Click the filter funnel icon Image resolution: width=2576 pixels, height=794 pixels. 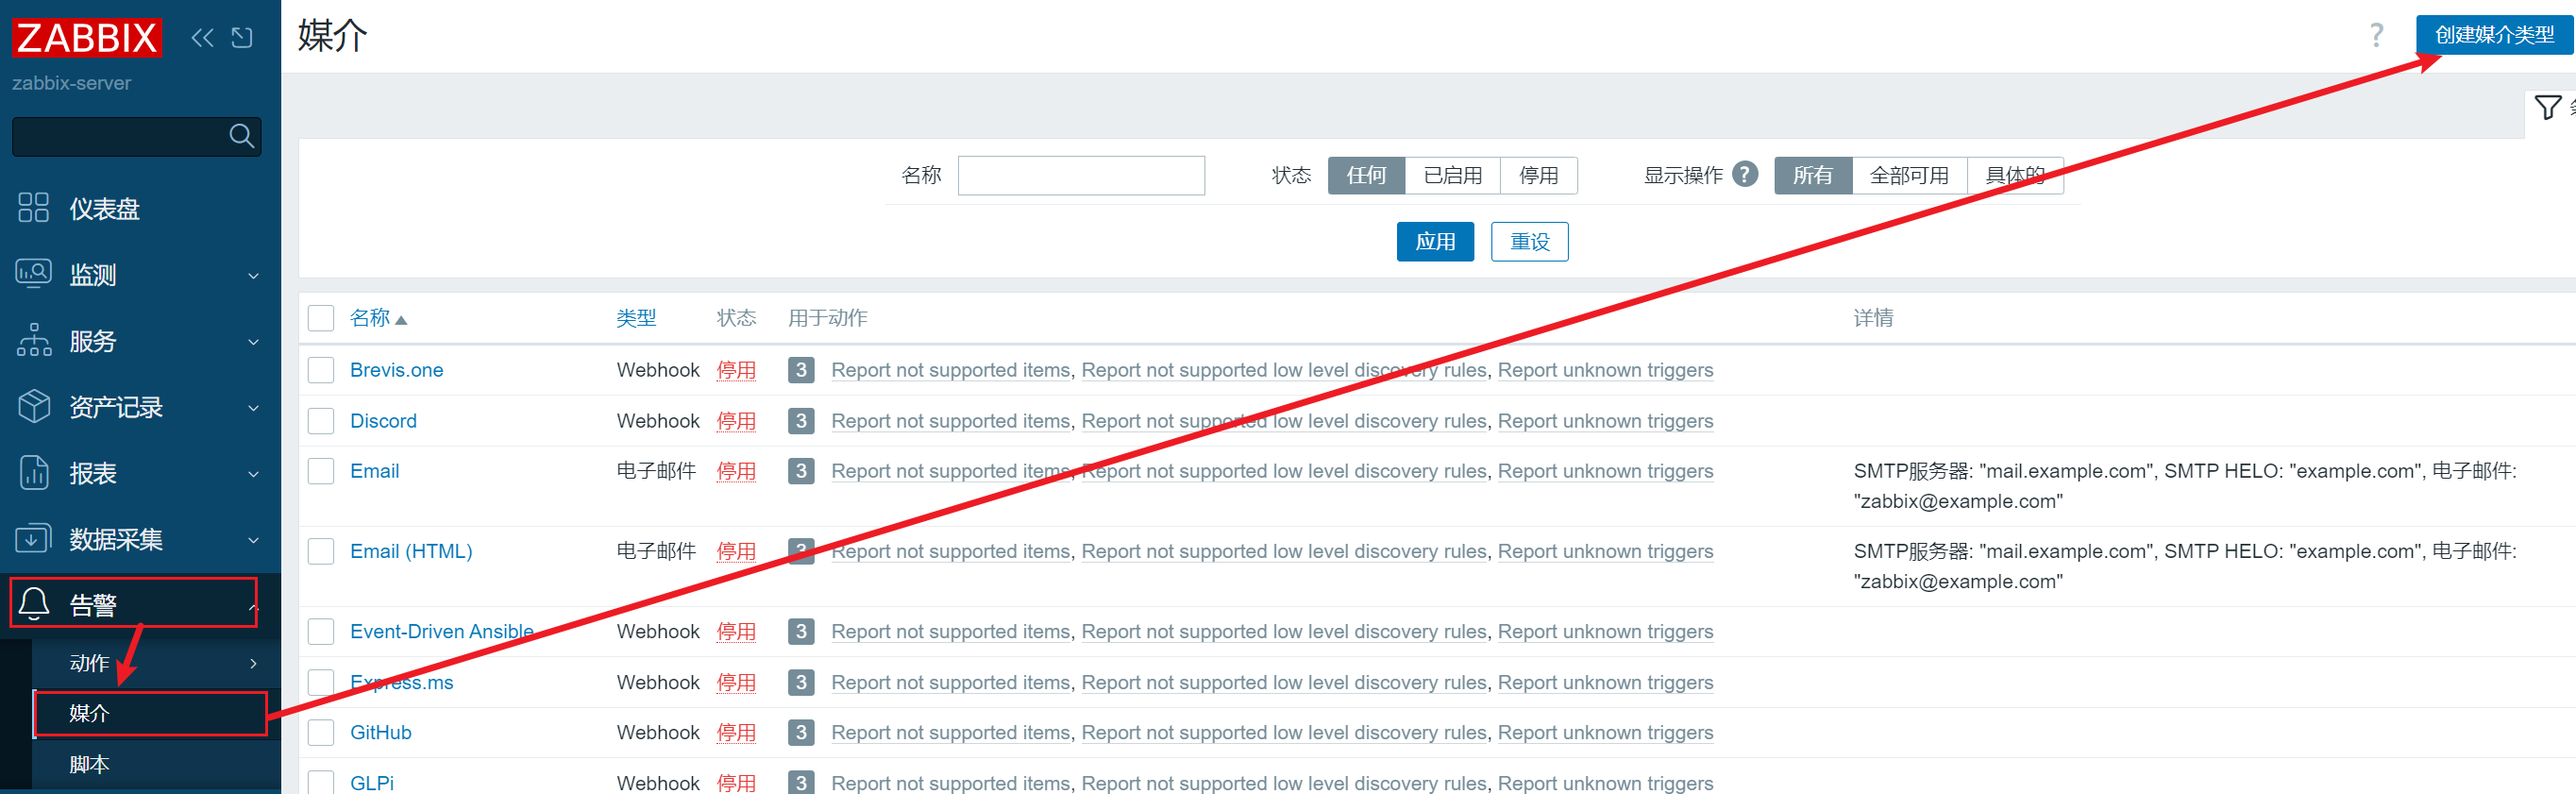(x=2548, y=107)
